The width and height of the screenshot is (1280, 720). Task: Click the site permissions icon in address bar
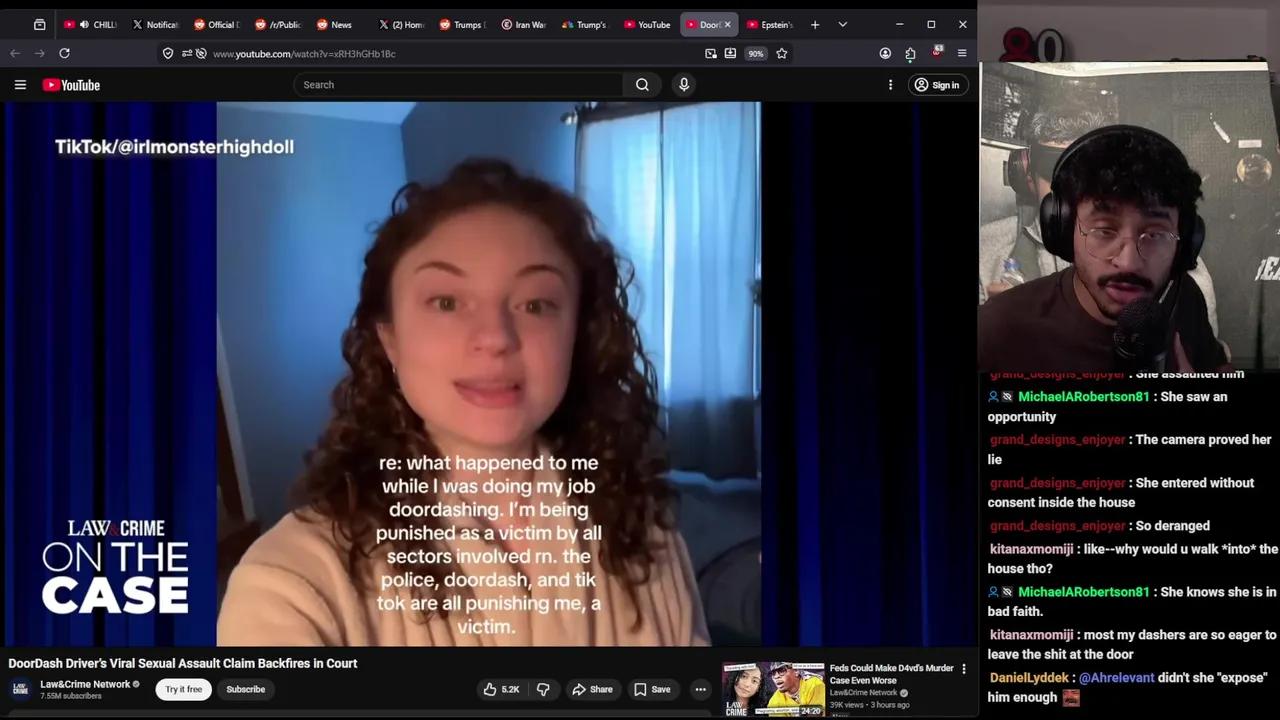tap(187, 53)
